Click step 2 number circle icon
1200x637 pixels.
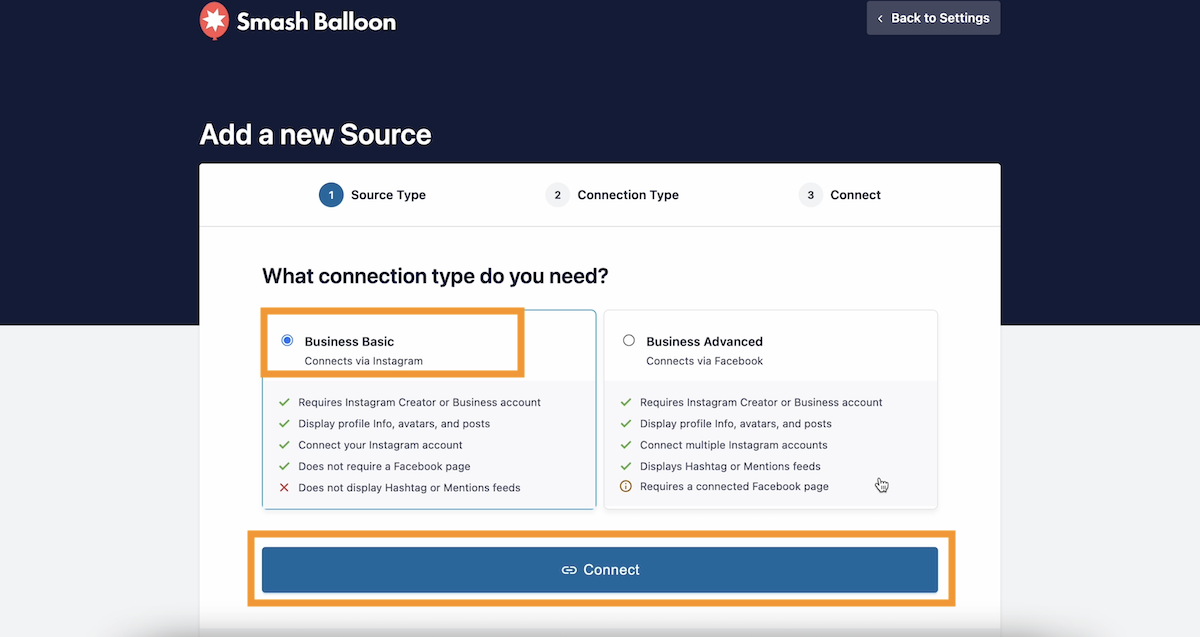pyautogui.click(x=558, y=195)
